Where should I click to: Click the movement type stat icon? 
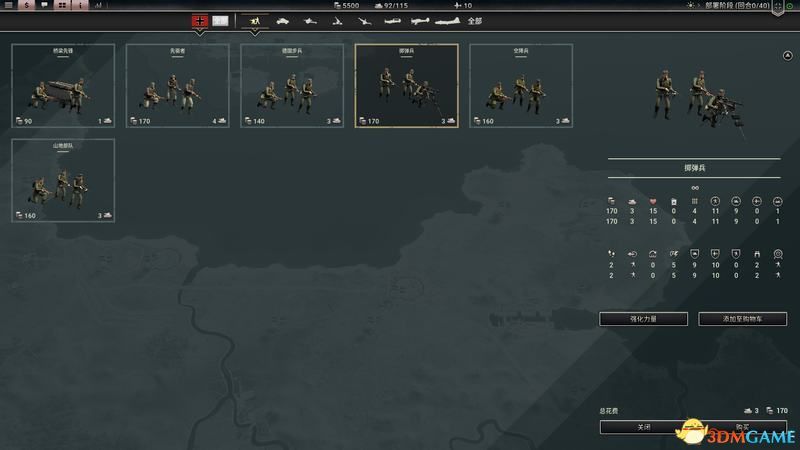tap(632, 254)
